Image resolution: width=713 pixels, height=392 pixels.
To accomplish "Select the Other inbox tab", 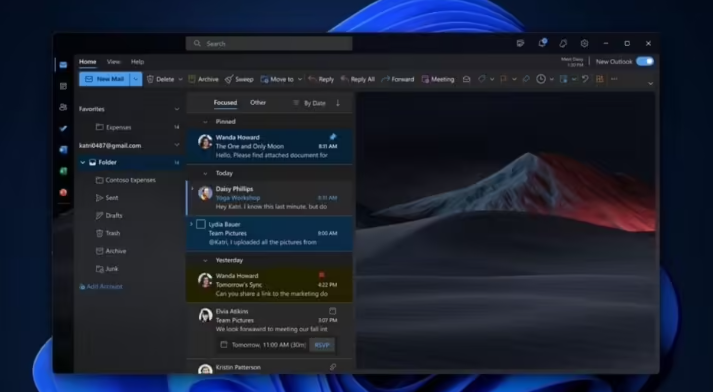I will click(x=258, y=103).
